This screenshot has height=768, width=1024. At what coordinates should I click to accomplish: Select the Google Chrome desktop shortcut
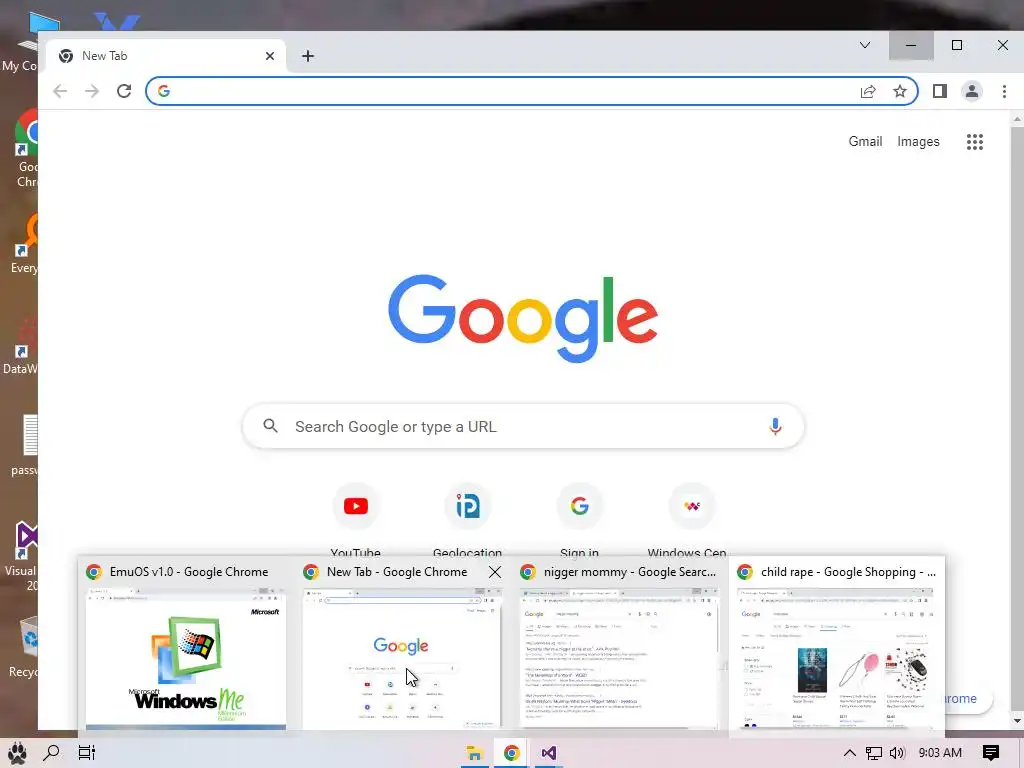tap(26, 149)
